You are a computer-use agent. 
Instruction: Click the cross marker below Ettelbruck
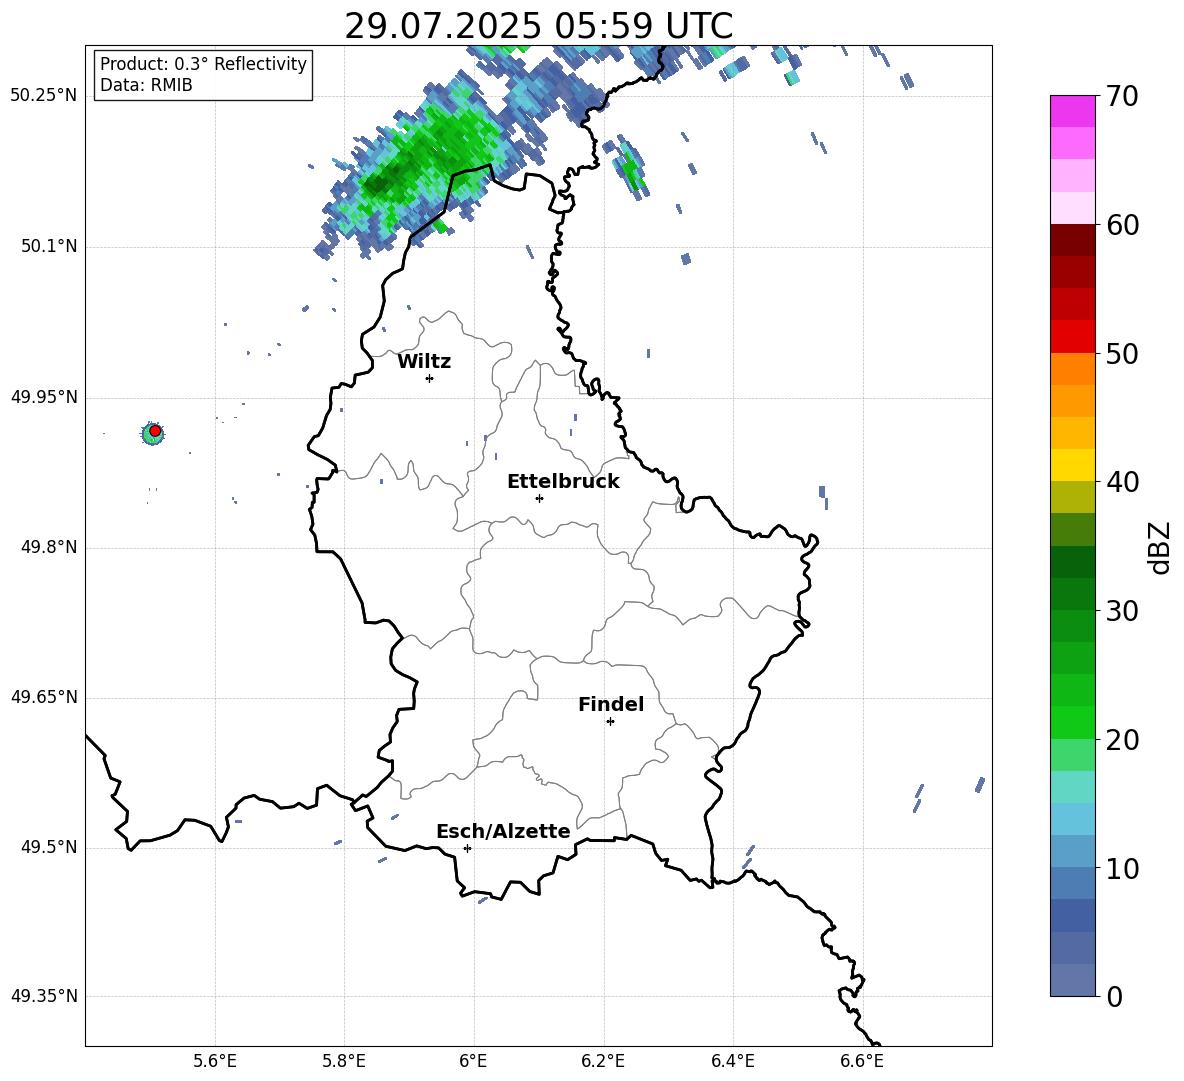[539, 498]
